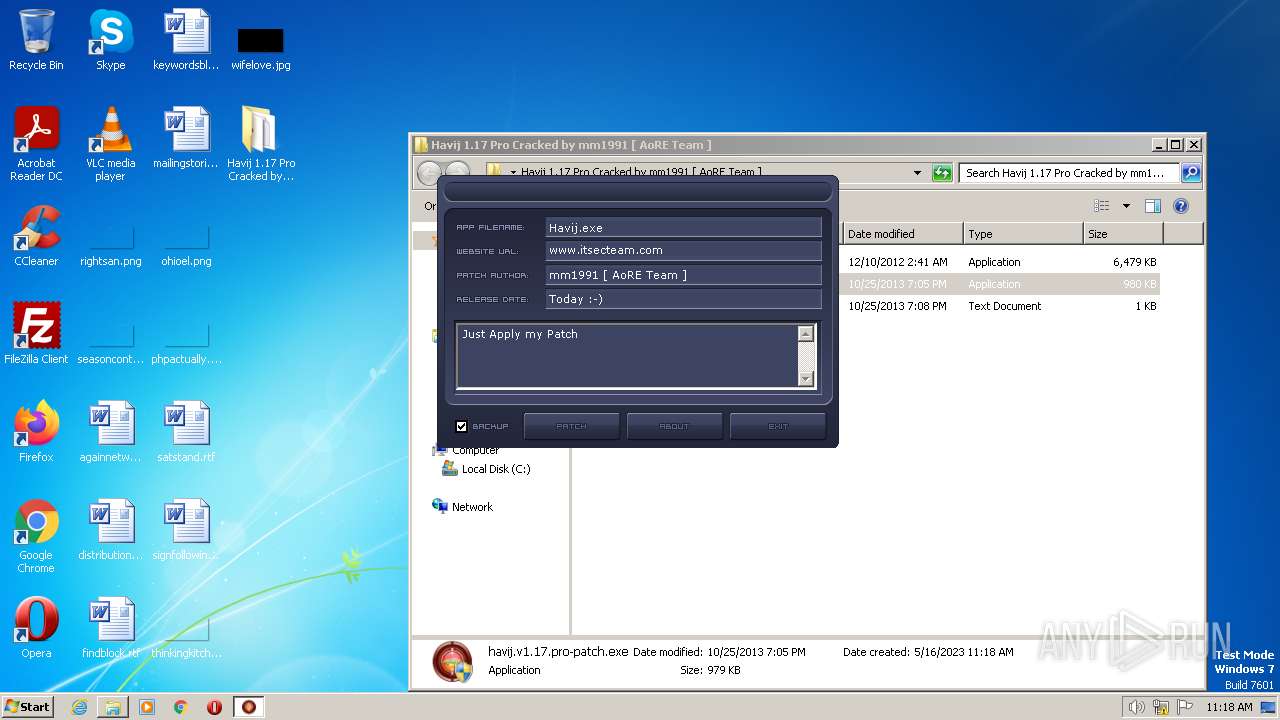The image size is (1280, 720).
Task: Select the againnetw... Word document
Action: [x=110, y=431]
